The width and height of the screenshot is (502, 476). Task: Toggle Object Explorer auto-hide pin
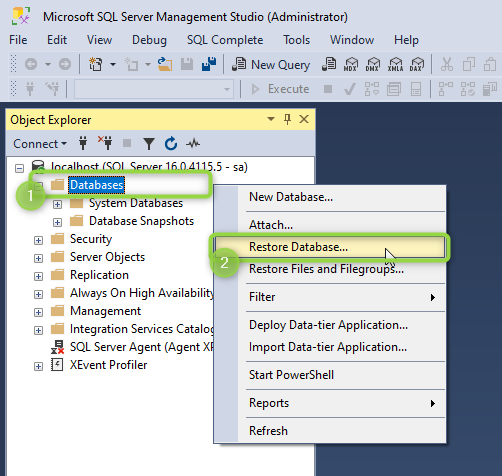click(x=287, y=119)
